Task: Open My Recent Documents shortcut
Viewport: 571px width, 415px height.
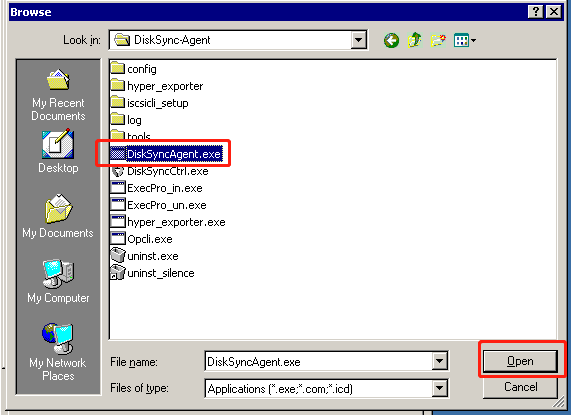Action: click(x=58, y=95)
